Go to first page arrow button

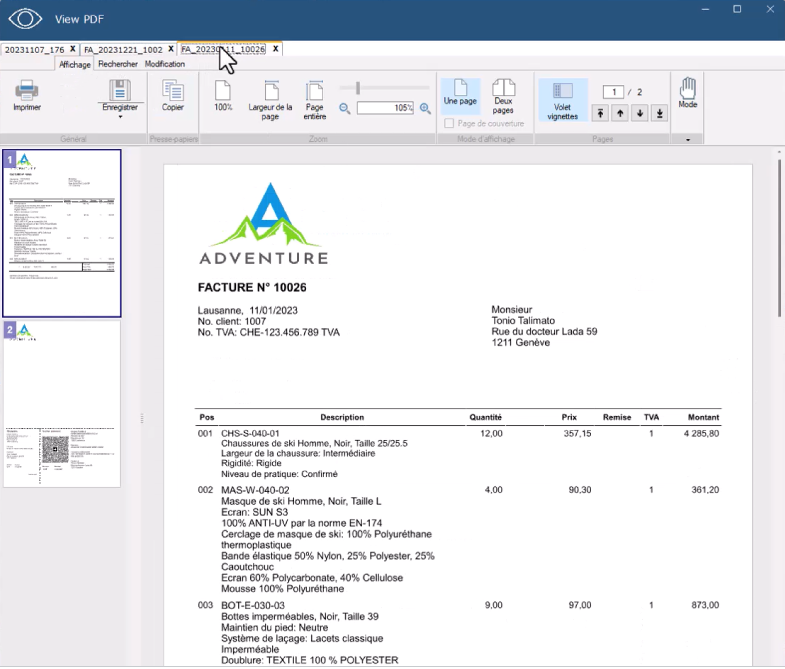(600, 113)
